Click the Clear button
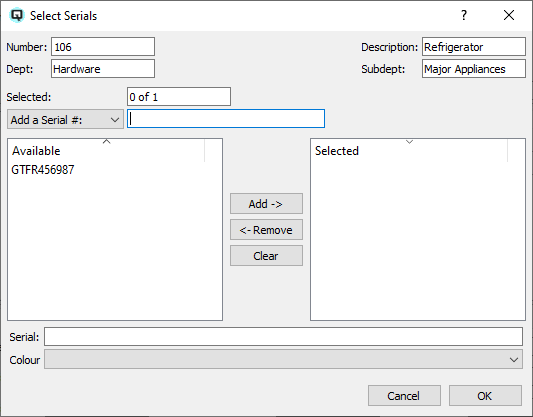The image size is (533, 417). tap(266, 256)
